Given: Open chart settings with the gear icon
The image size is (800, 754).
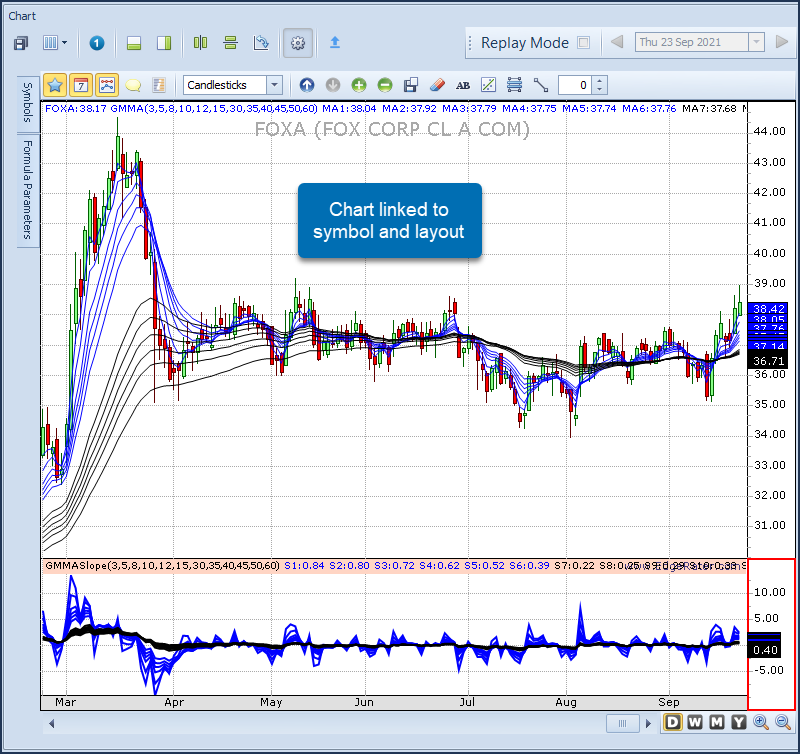Looking at the screenshot, I should (x=298, y=43).
